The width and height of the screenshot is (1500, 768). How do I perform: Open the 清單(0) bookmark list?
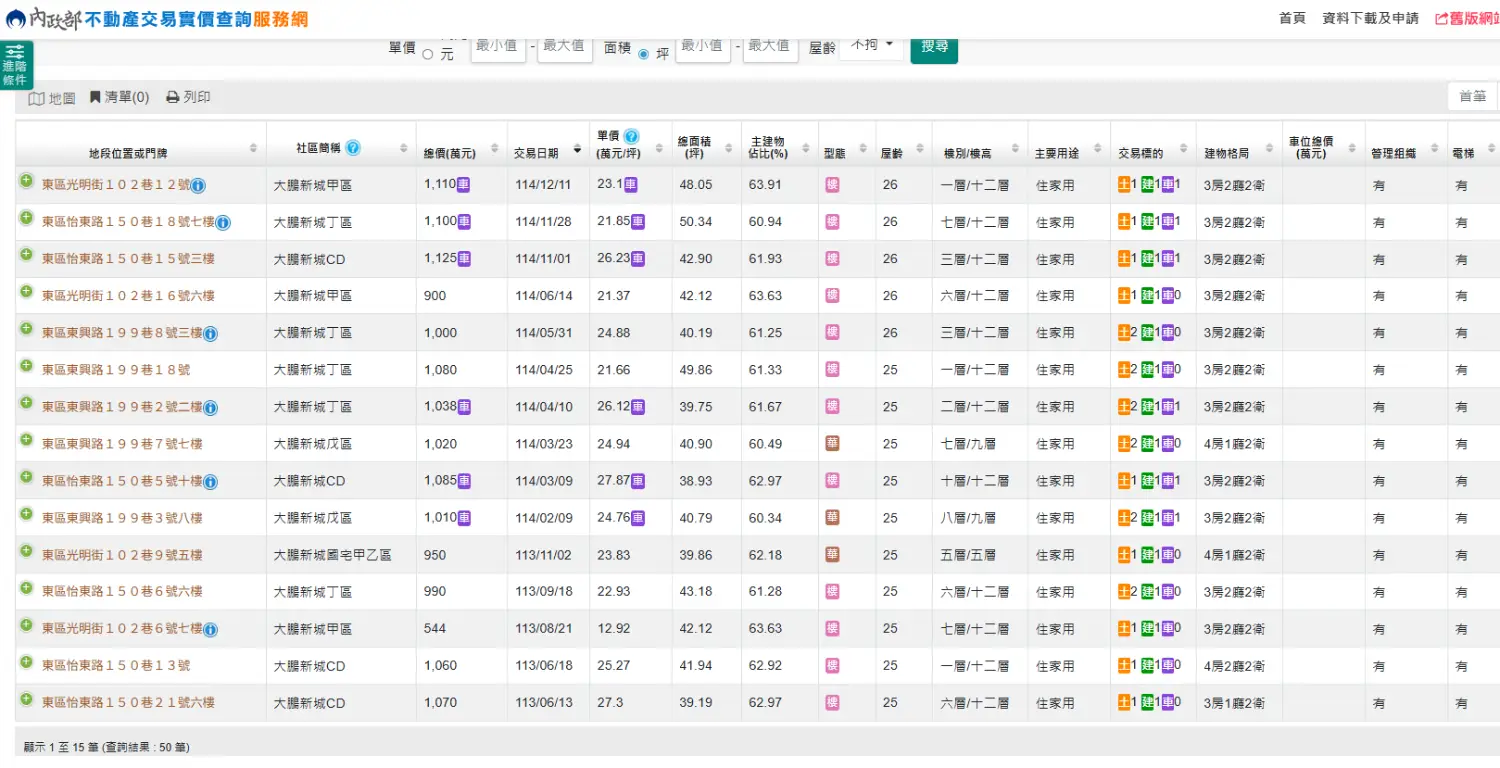click(119, 97)
